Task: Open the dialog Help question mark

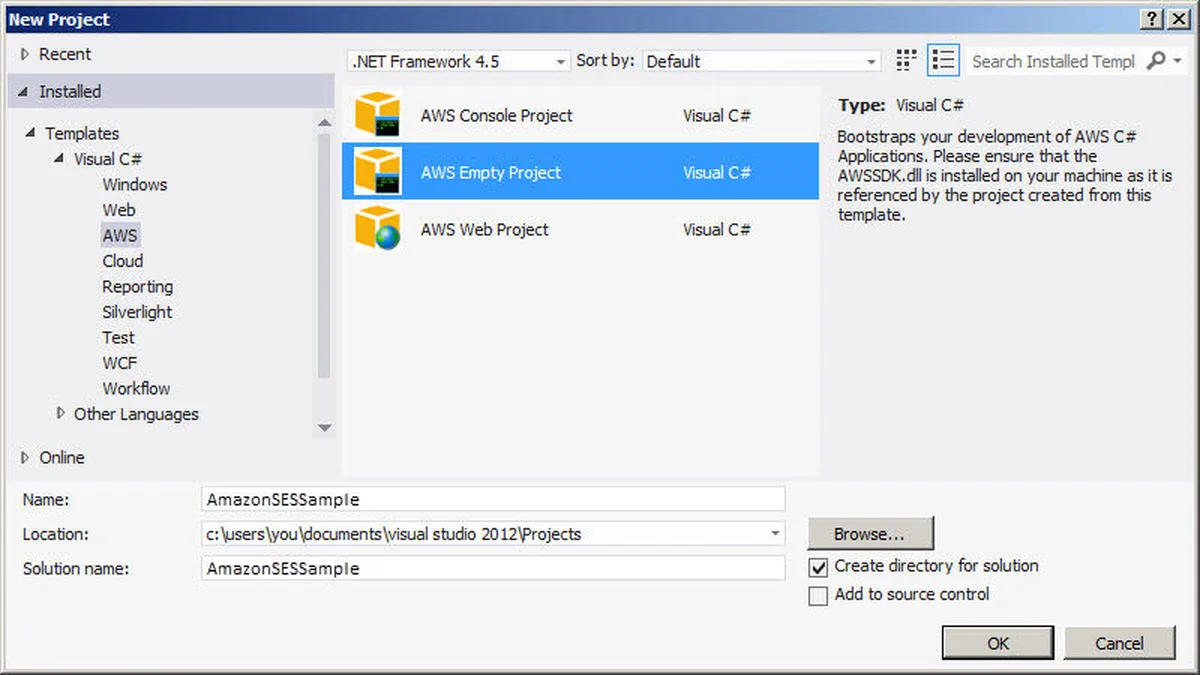Action: click(x=1151, y=19)
